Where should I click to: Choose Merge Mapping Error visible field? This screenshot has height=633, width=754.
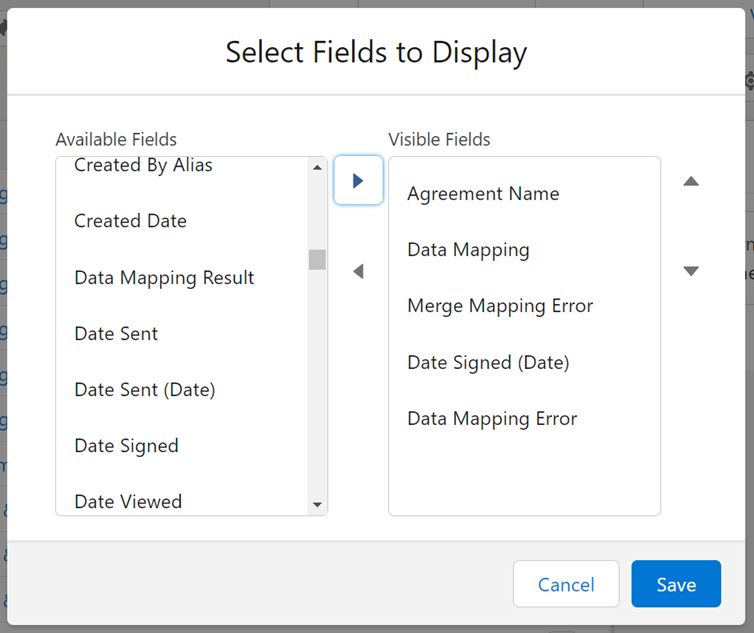pyautogui.click(x=500, y=306)
